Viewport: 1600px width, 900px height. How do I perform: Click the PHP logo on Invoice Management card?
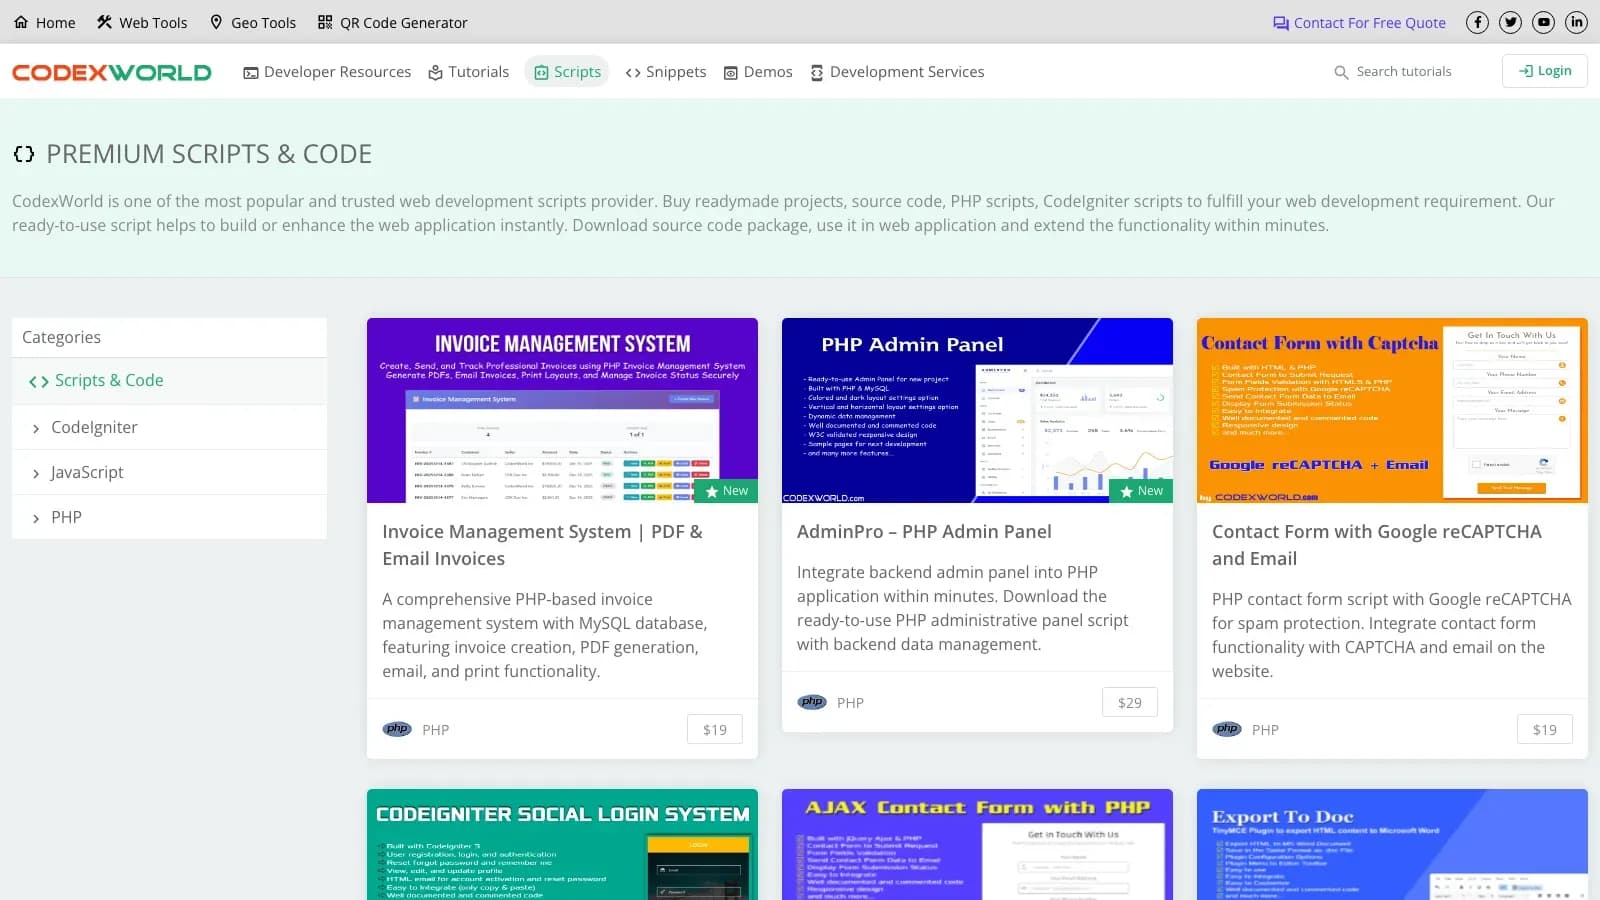(397, 729)
